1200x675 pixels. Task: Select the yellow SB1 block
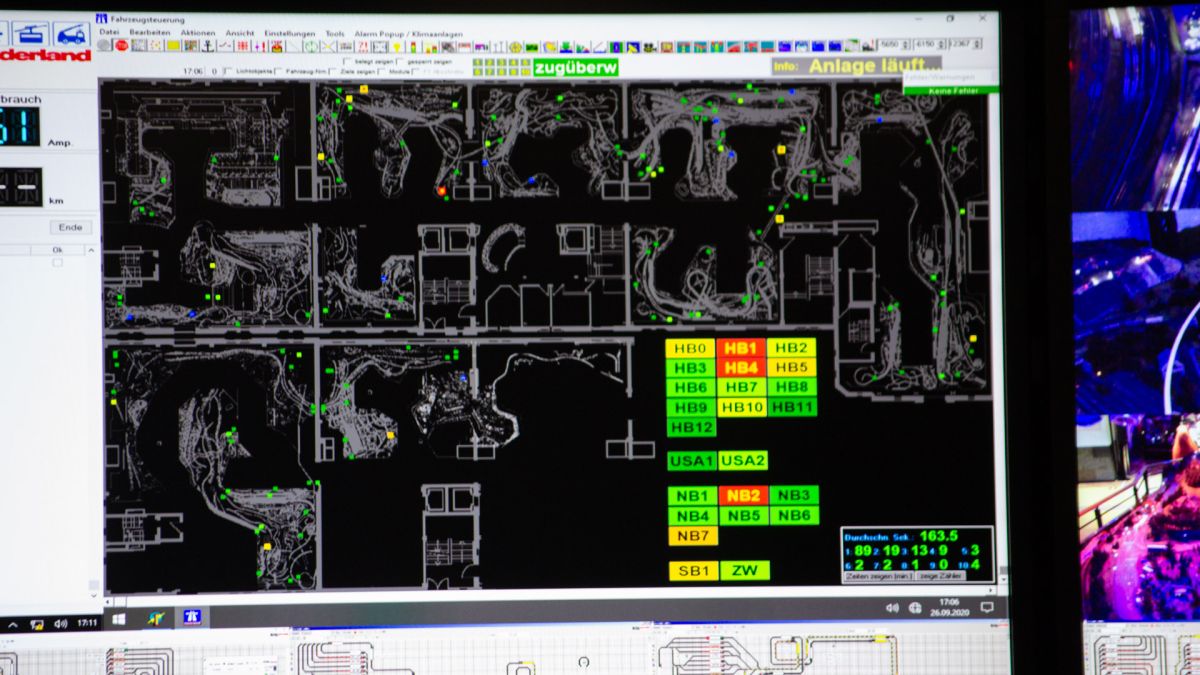click(x=693, y=571)
